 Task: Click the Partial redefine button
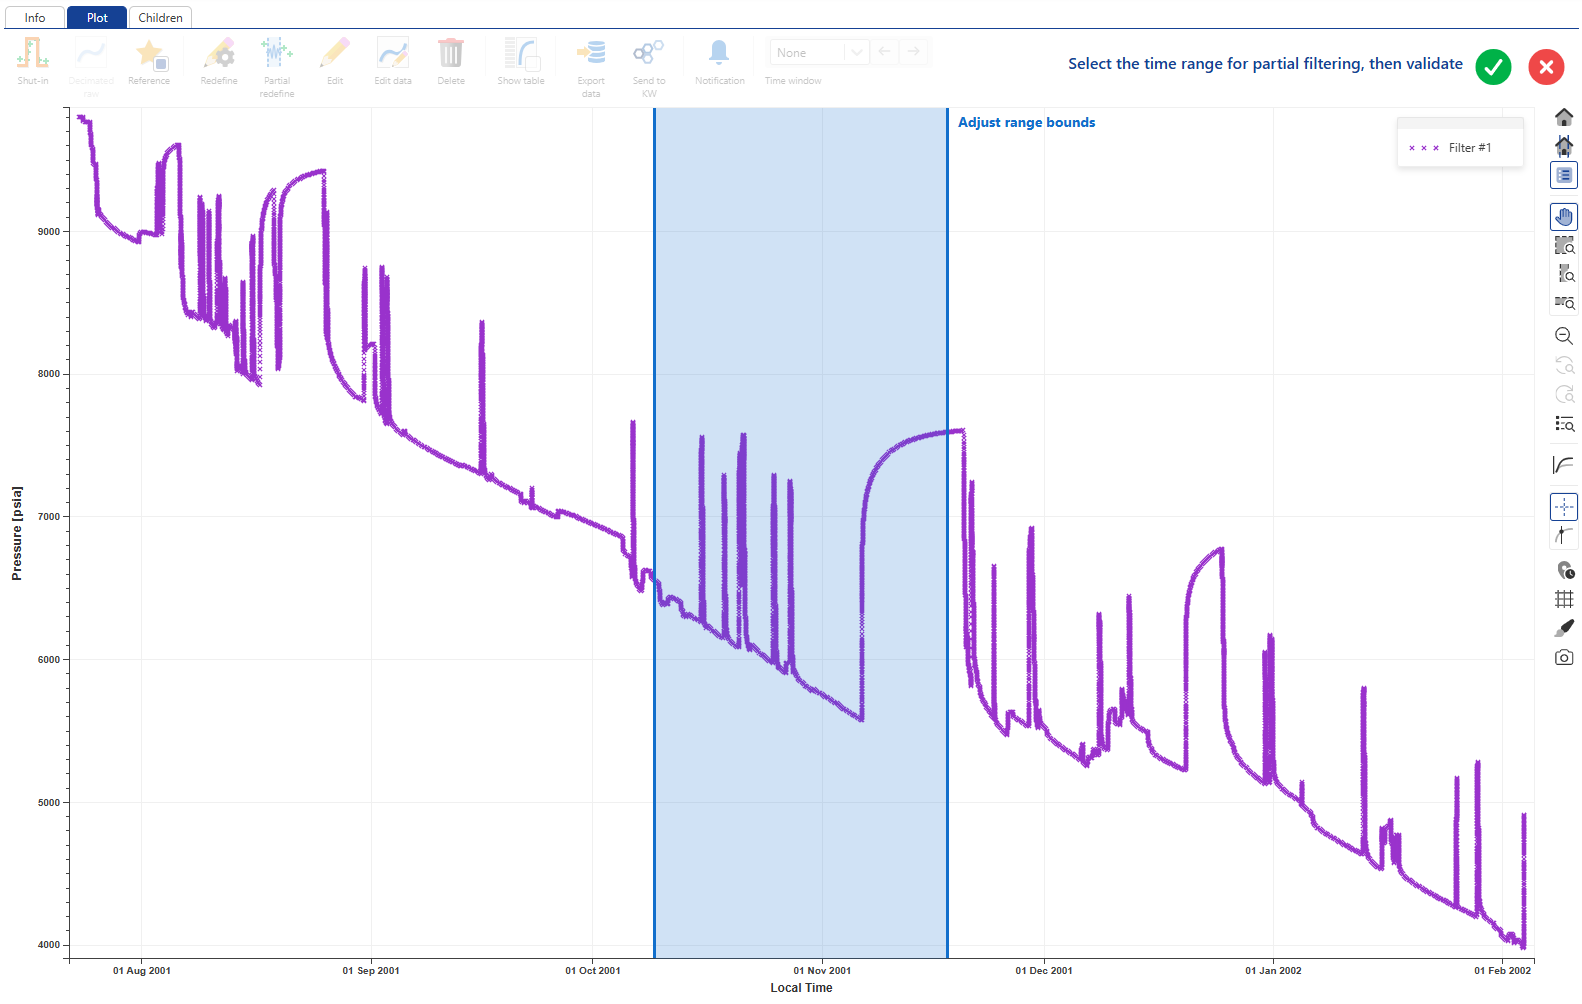[277, 66]
